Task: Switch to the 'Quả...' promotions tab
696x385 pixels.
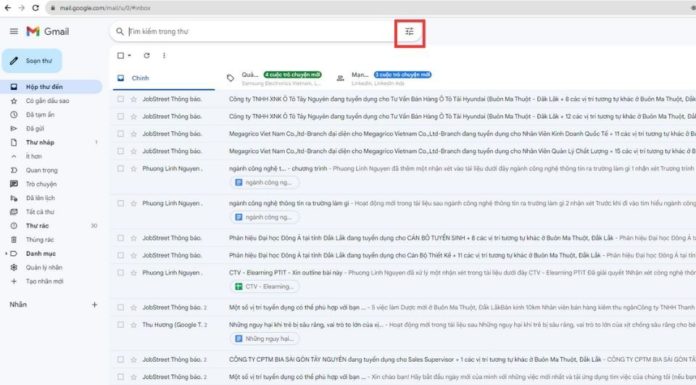Action: pos(274,78)
